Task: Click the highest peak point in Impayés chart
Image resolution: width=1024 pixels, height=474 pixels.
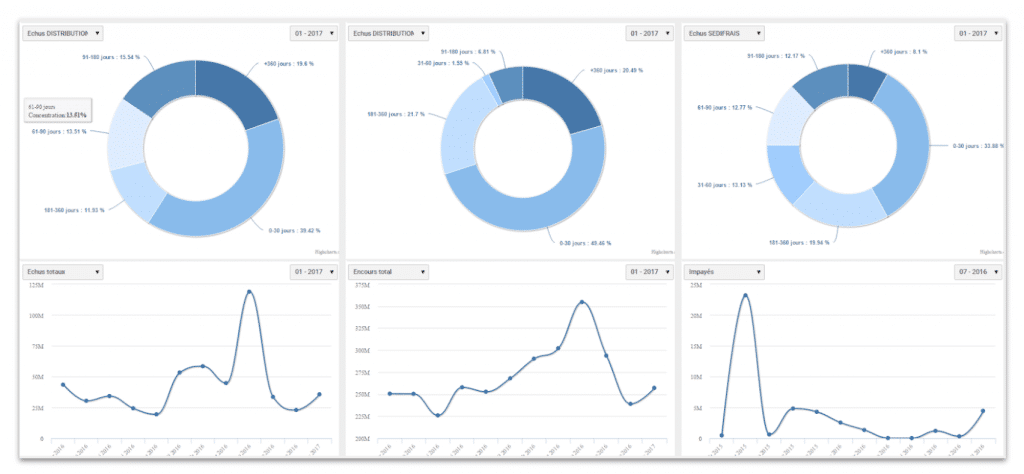Action: [745, 295]
